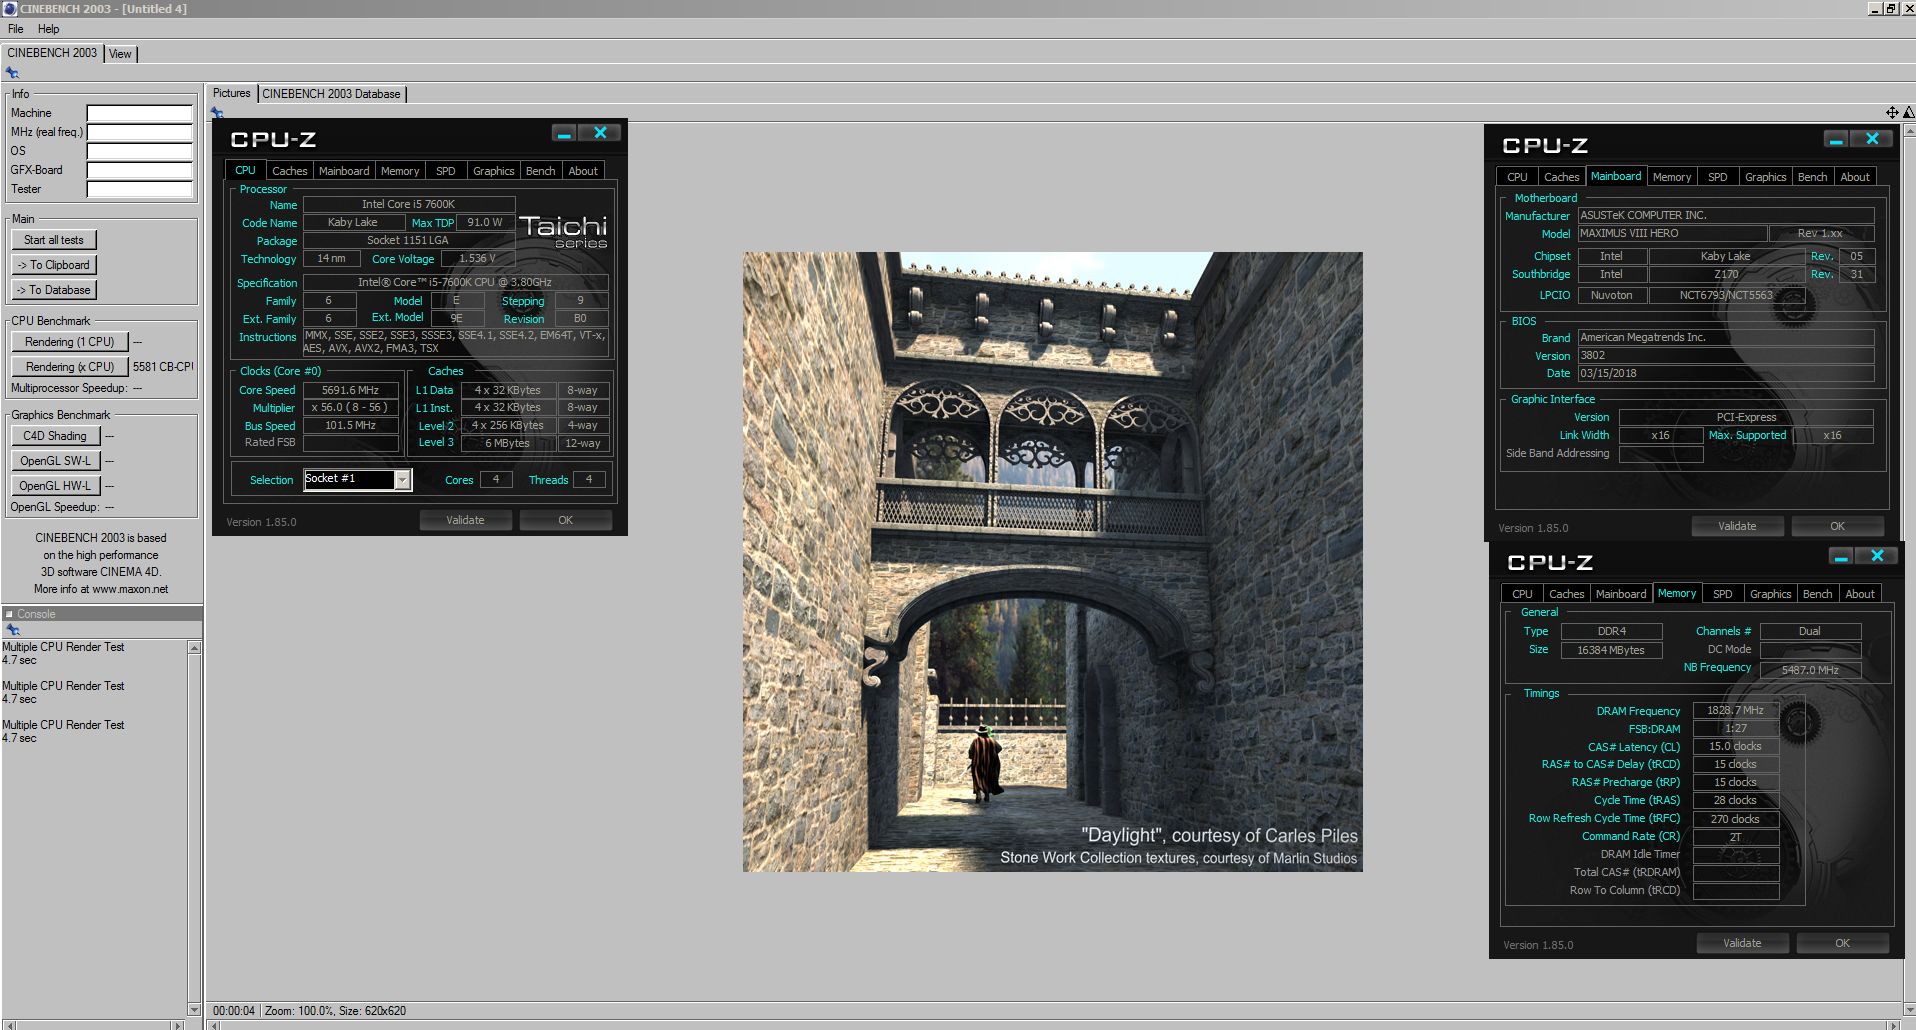Close the CPU-Z window showing the Mainboard tab
Image resolution: width=1916 pixels, height=1030 pixels.
pyautogui.click(x=1872, y=139)
